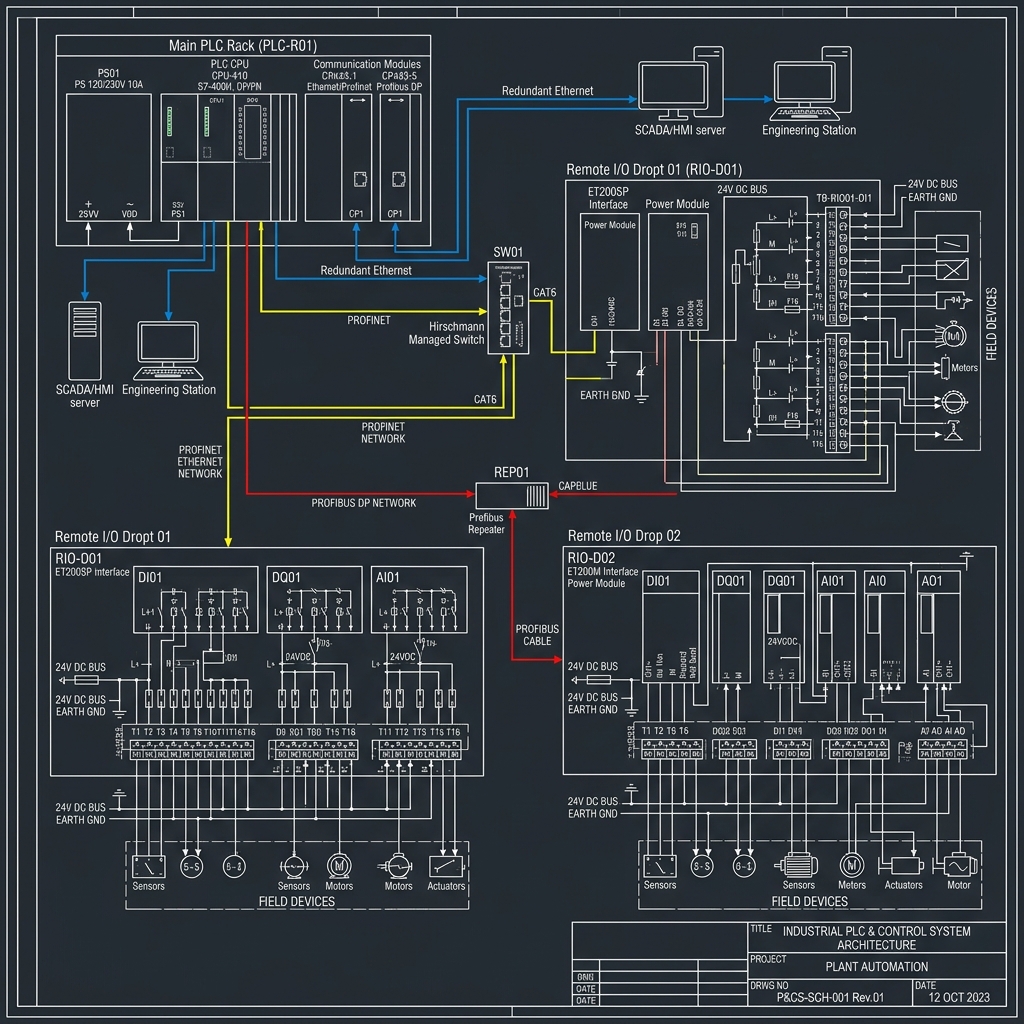Viewport: 1024px width, 1024px height.
Task: Click the 5-S circle symbol in lower-left field devices
Action: 191,867
